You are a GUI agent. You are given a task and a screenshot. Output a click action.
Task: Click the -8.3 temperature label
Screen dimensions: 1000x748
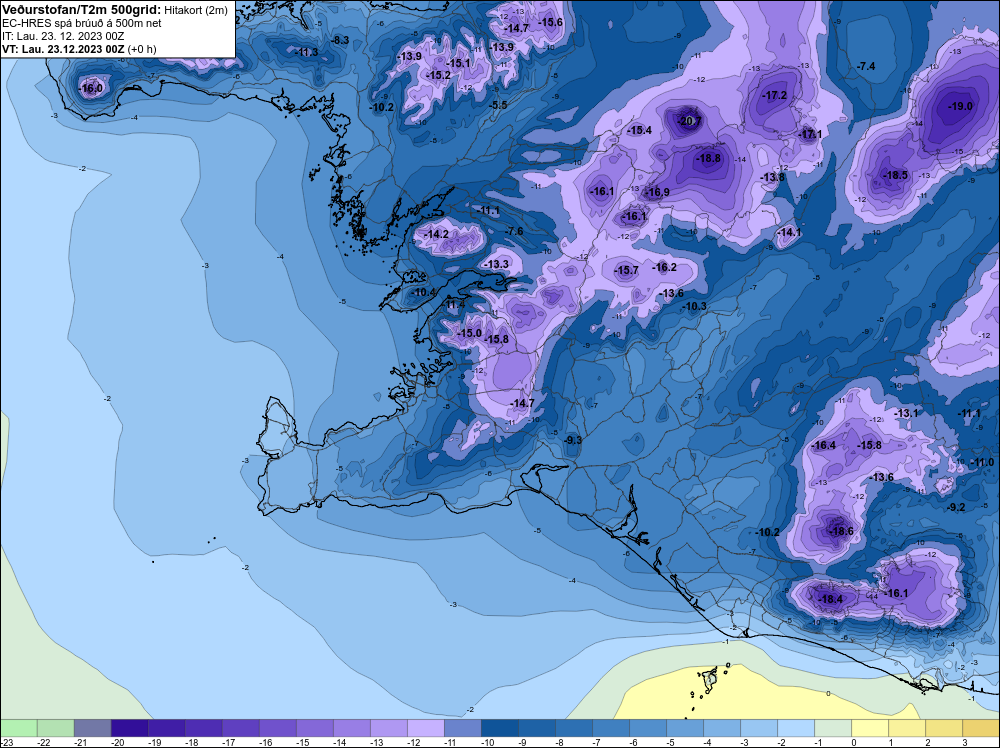[x=340, y=40]
